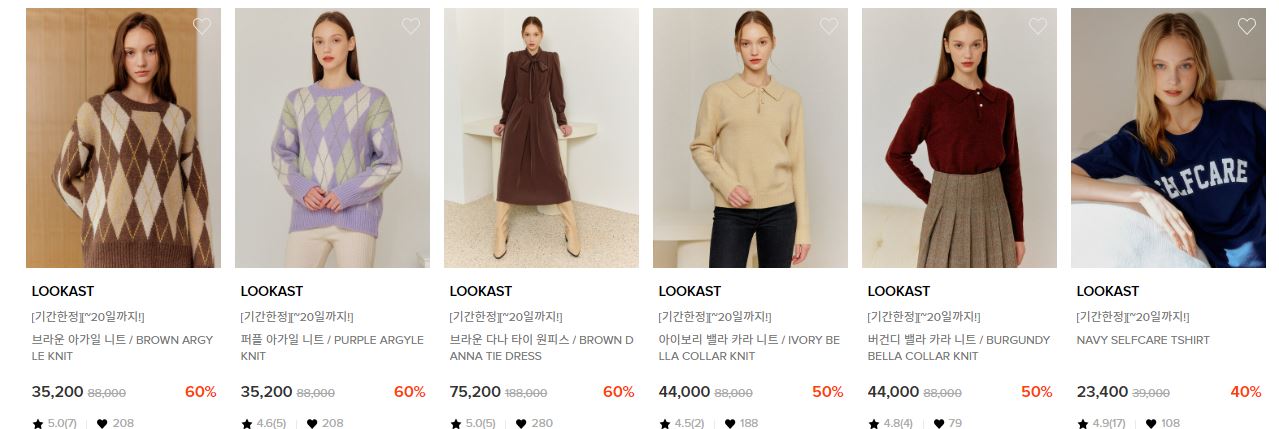1279x429 pixels.
Task: Open the Purple Argyle Knit sweater image
Action: [332, 138]
